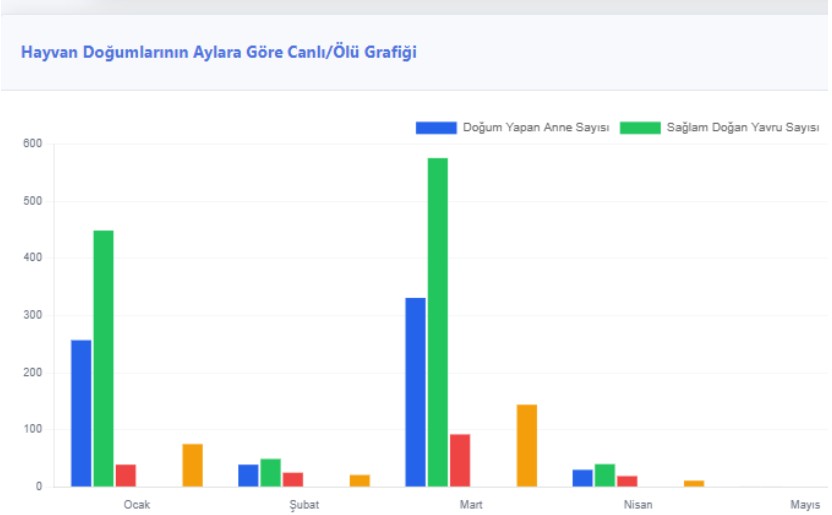
Task: Select the blue bar for Nisan
Action: (x=583, y=478)
